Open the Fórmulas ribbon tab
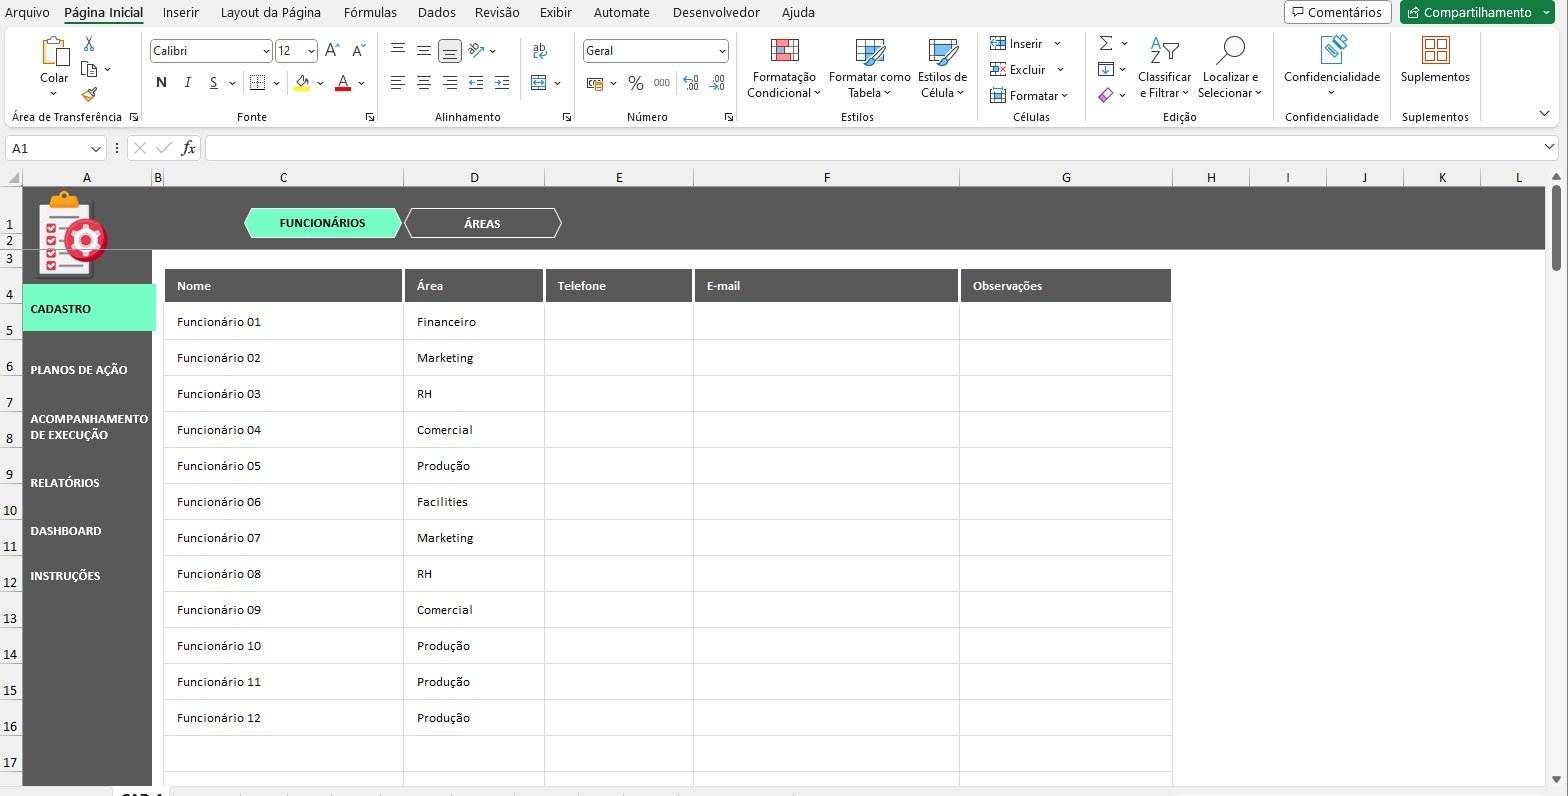This screenshot has height=796, width=1568. [370, 13]
